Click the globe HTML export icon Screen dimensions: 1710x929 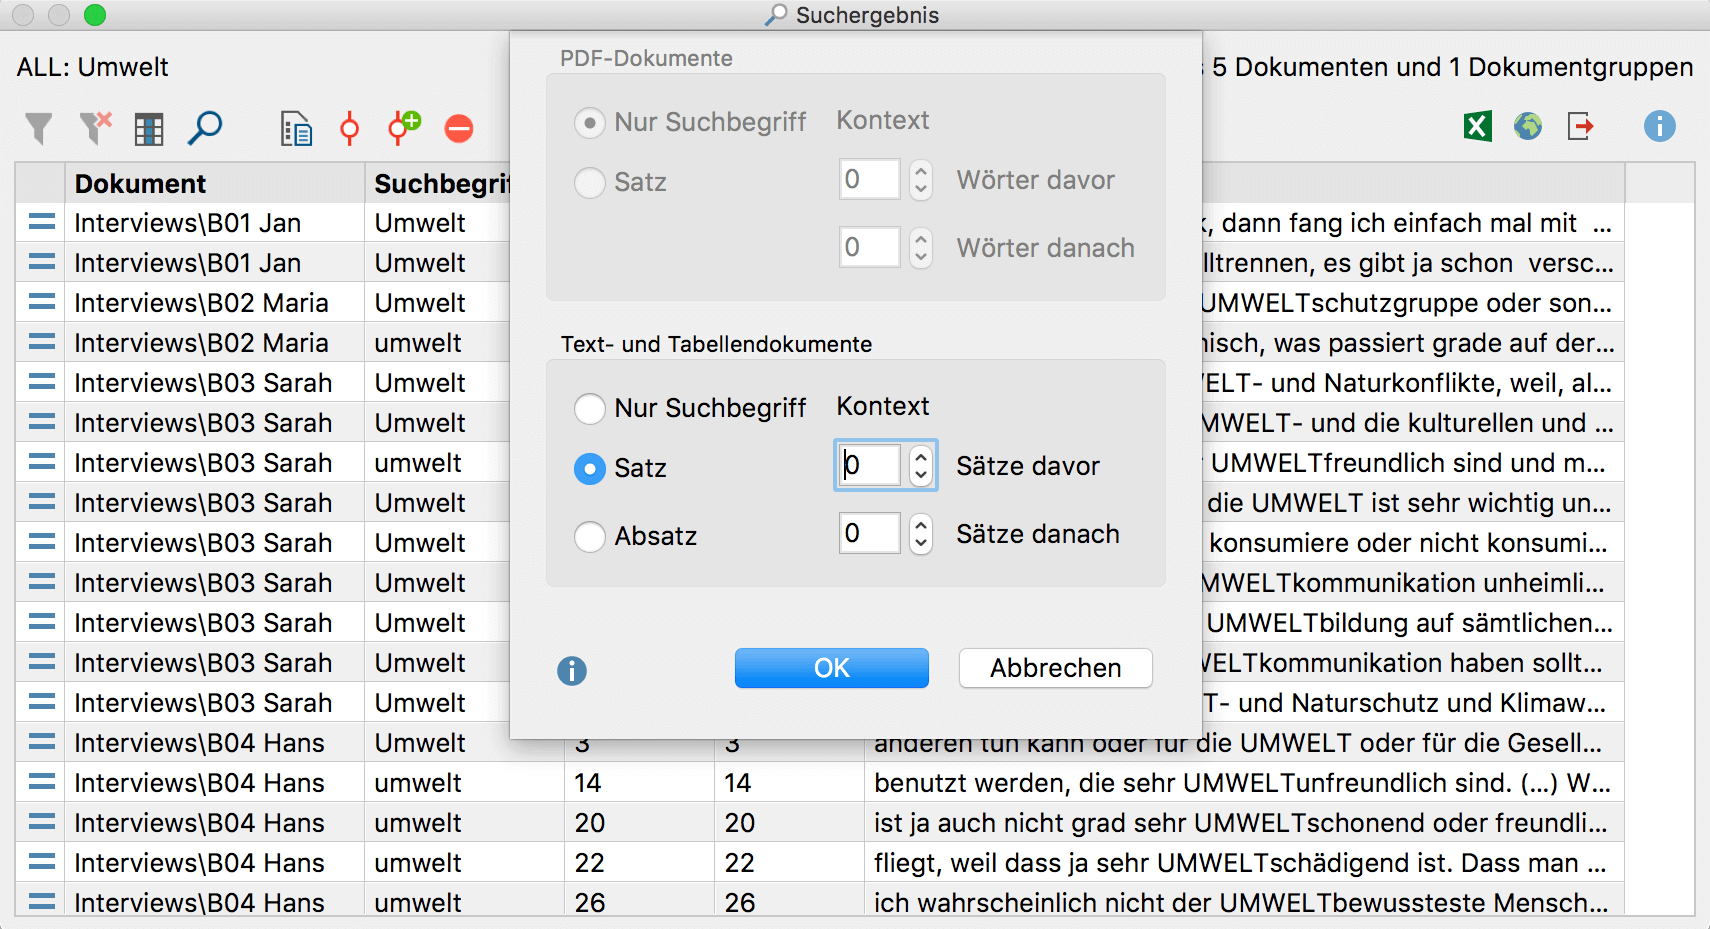click(1528, 126)
